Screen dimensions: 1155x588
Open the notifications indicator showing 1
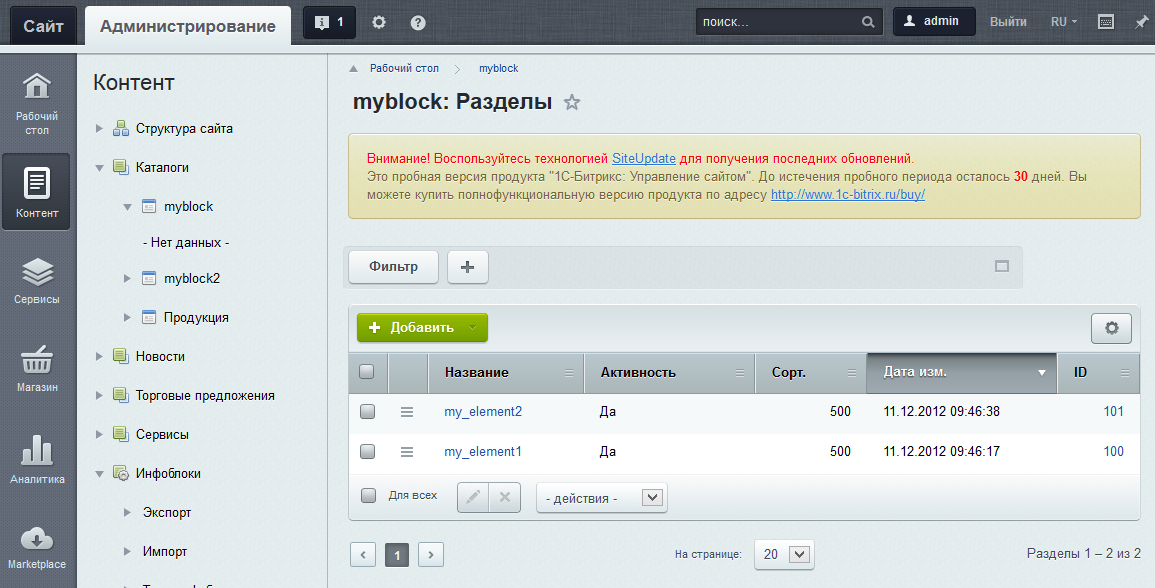click(x=329, y=23)
